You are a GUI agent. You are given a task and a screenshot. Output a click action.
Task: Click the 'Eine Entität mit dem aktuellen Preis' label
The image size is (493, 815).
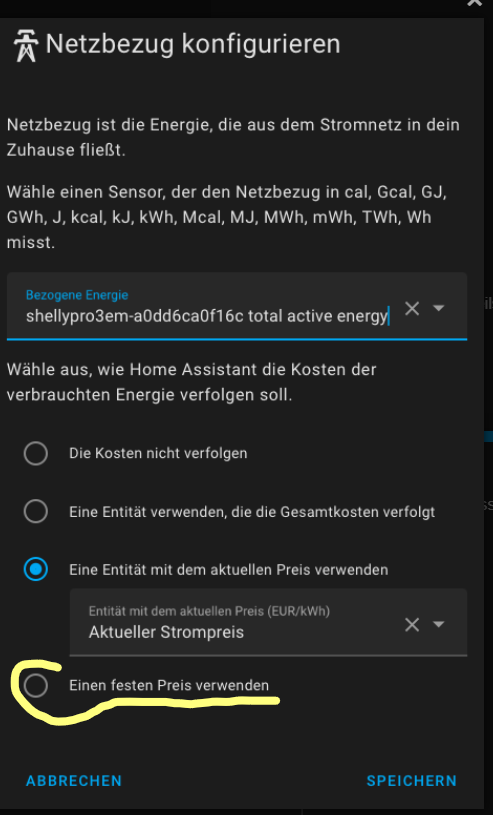tap(229, 570)
